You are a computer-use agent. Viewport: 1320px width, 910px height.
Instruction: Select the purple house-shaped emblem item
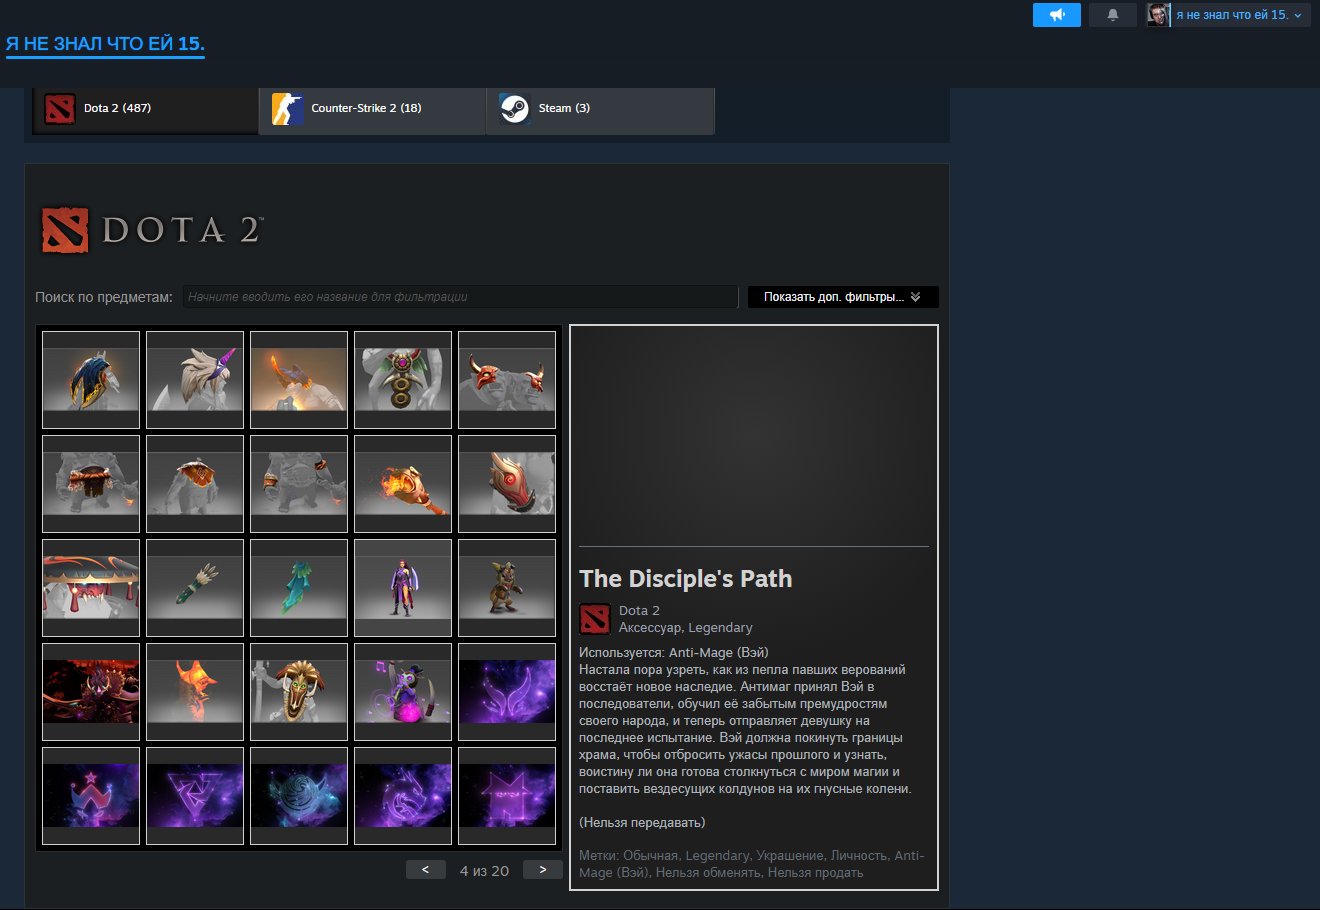(507, 796)
